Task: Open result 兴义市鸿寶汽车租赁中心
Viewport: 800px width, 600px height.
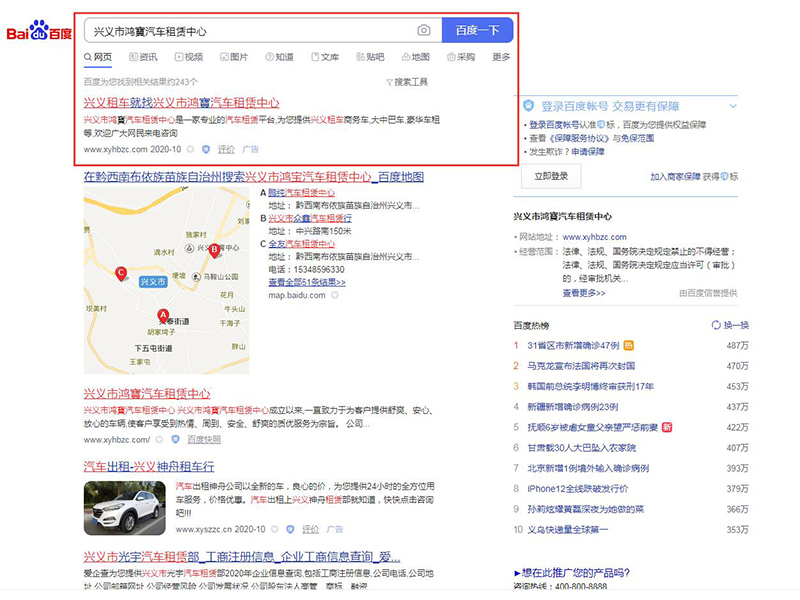Action: click(147, 393)
